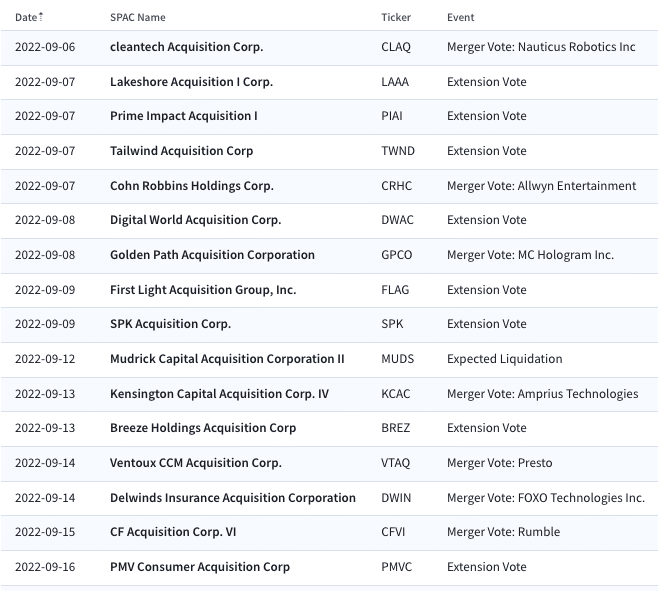
Task: Click date 2022-09-16
Action: 45,567
